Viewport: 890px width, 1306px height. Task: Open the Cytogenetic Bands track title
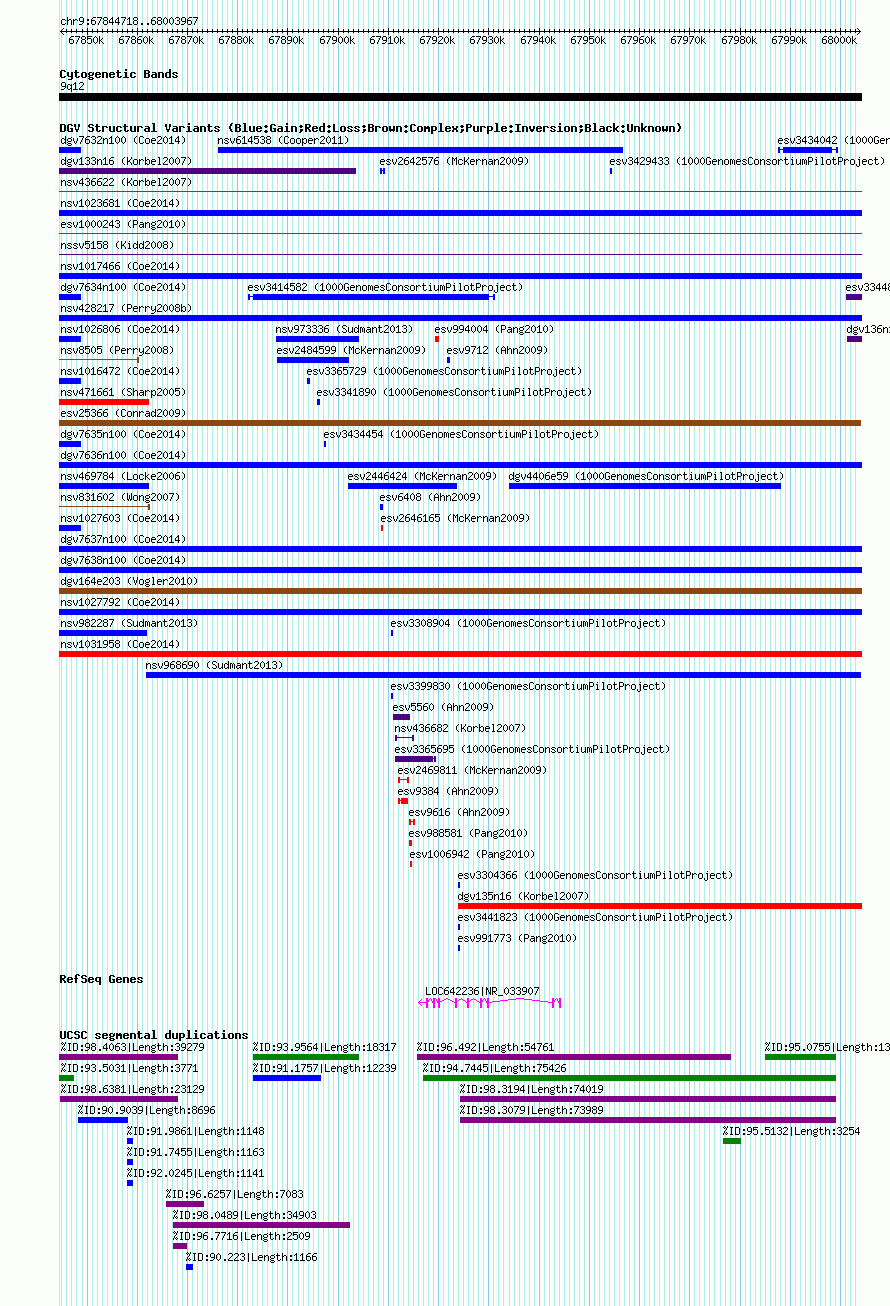119,74
